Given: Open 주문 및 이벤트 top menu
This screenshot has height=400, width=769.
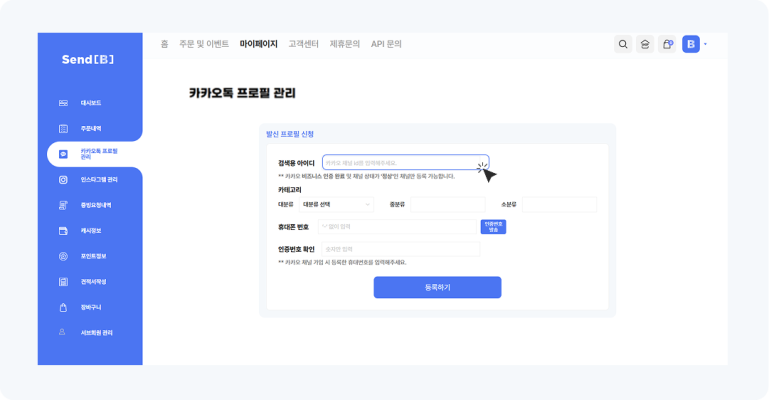Looking at the screenshot, I should tap(204, 44).
